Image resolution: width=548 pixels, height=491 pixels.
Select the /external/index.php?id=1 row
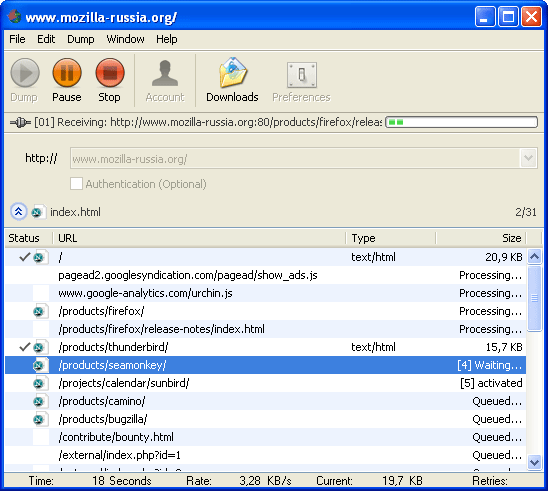[x=266, y=455]
